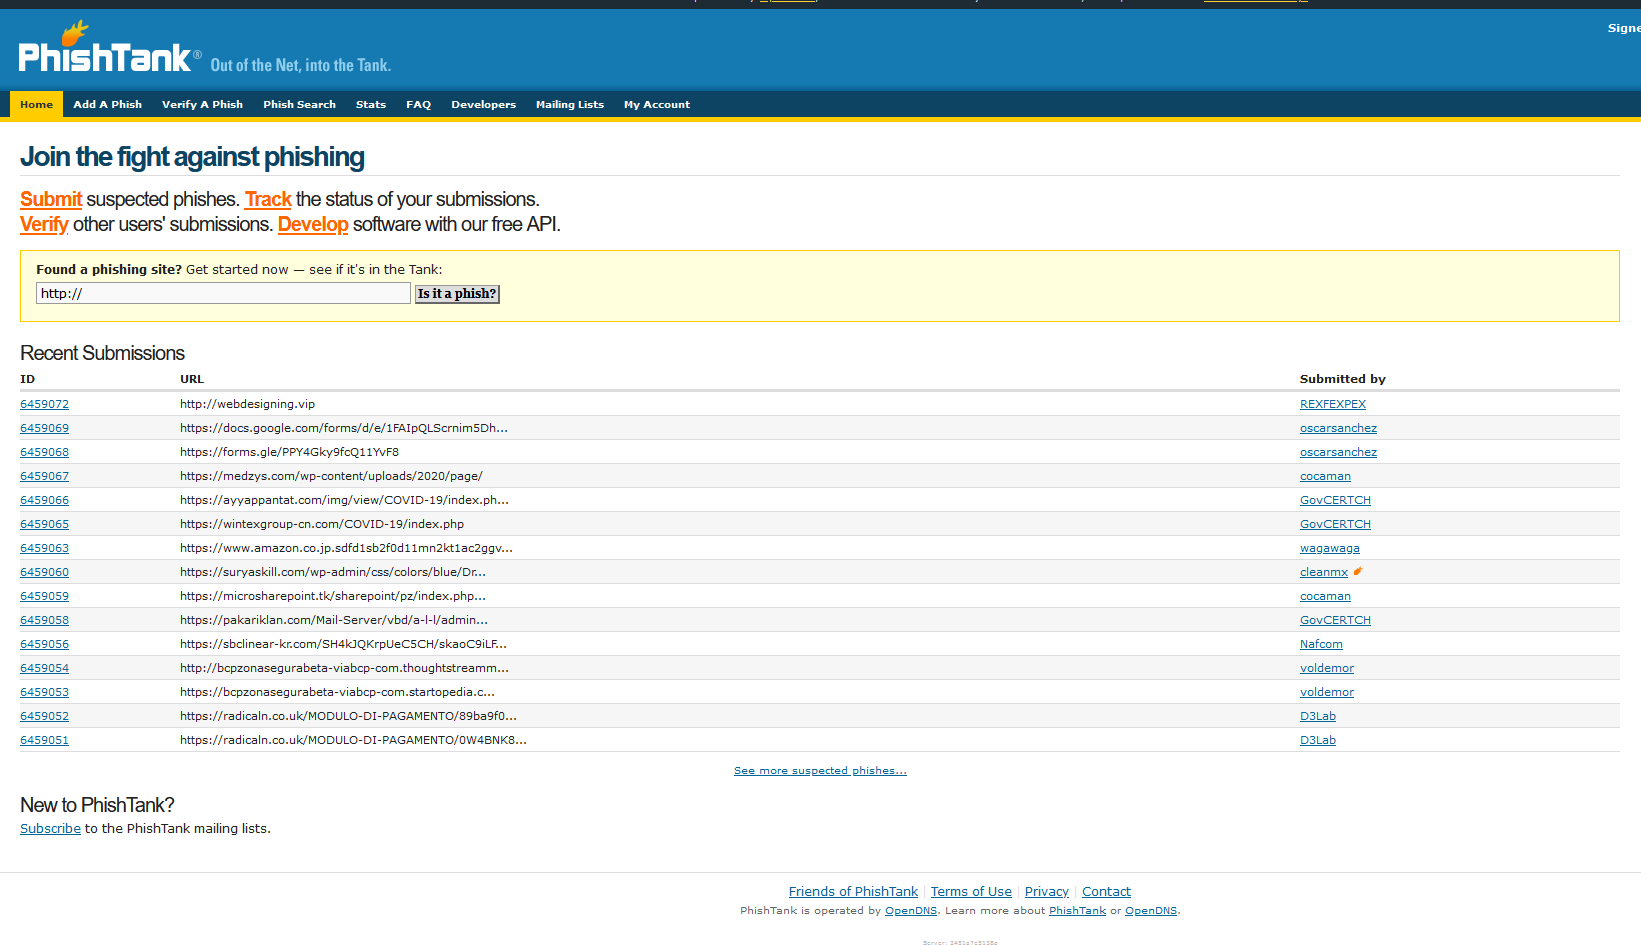1641x945 pixels.
Task: Open submission ID 6459063
Action: click(x=44, y=548)
